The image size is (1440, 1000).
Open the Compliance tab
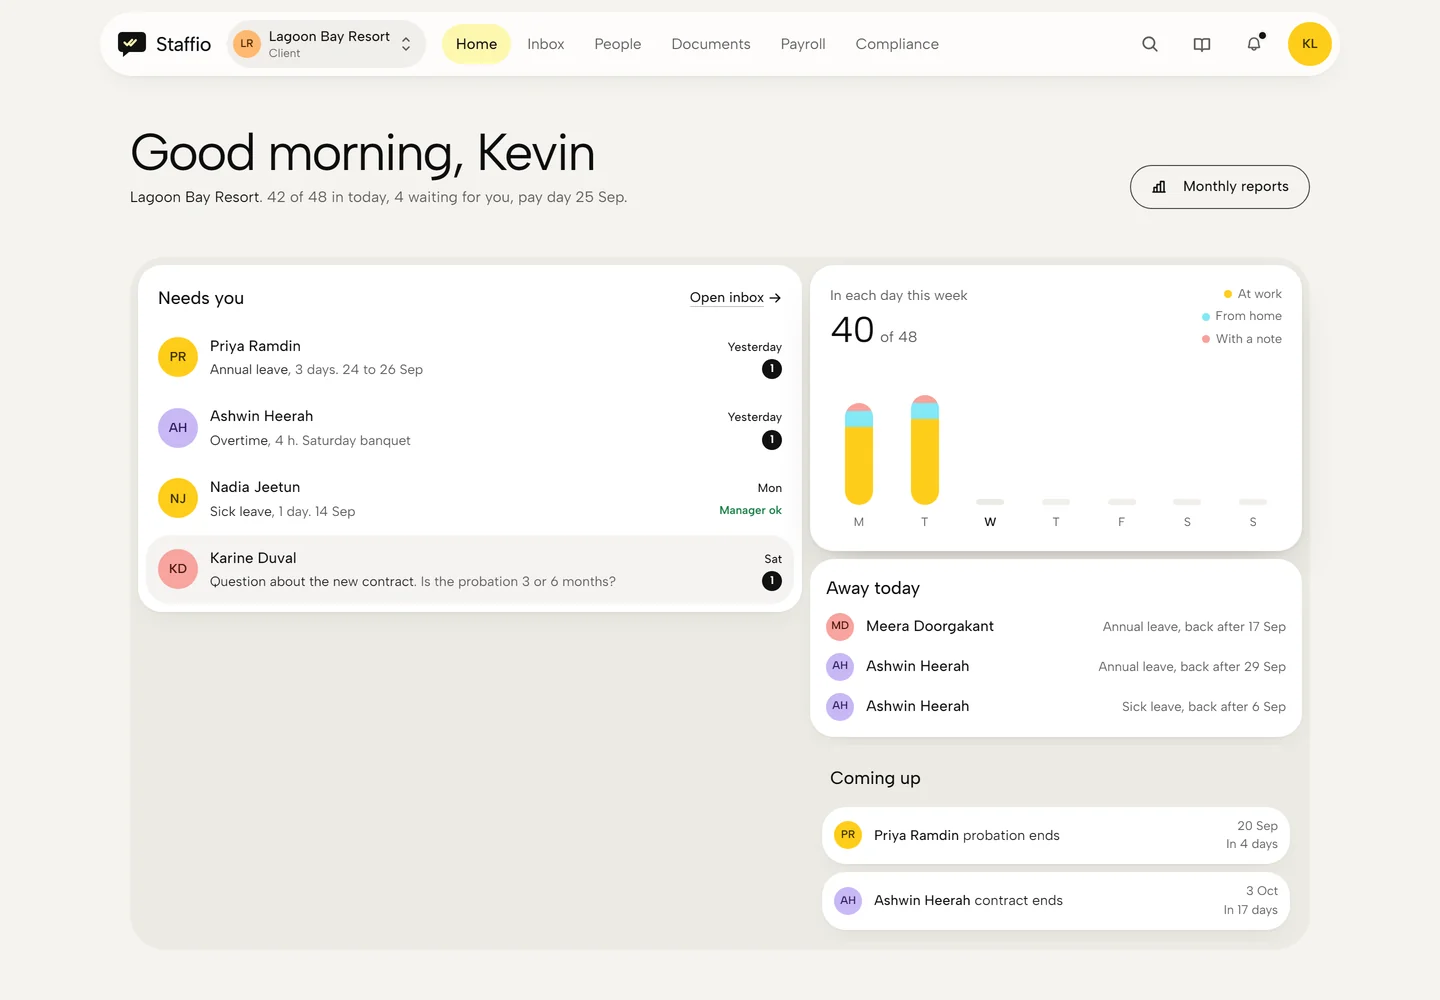coord(897,44)
